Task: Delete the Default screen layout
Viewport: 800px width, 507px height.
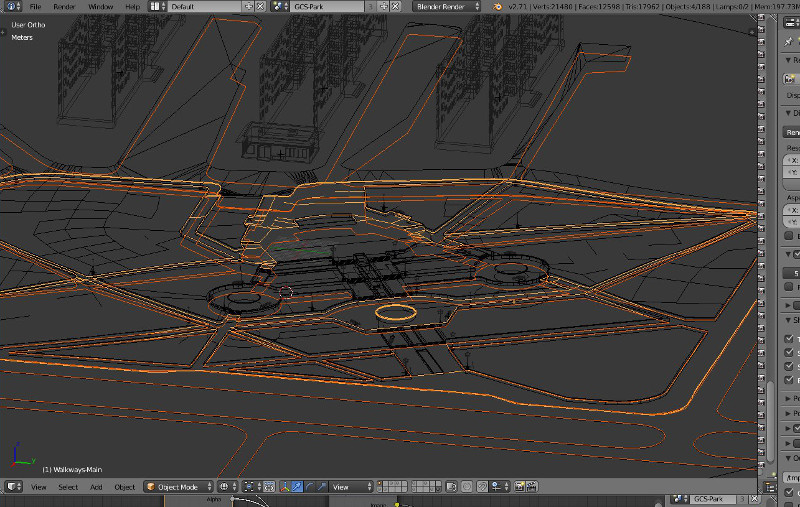Action: (x=260, y=7)
